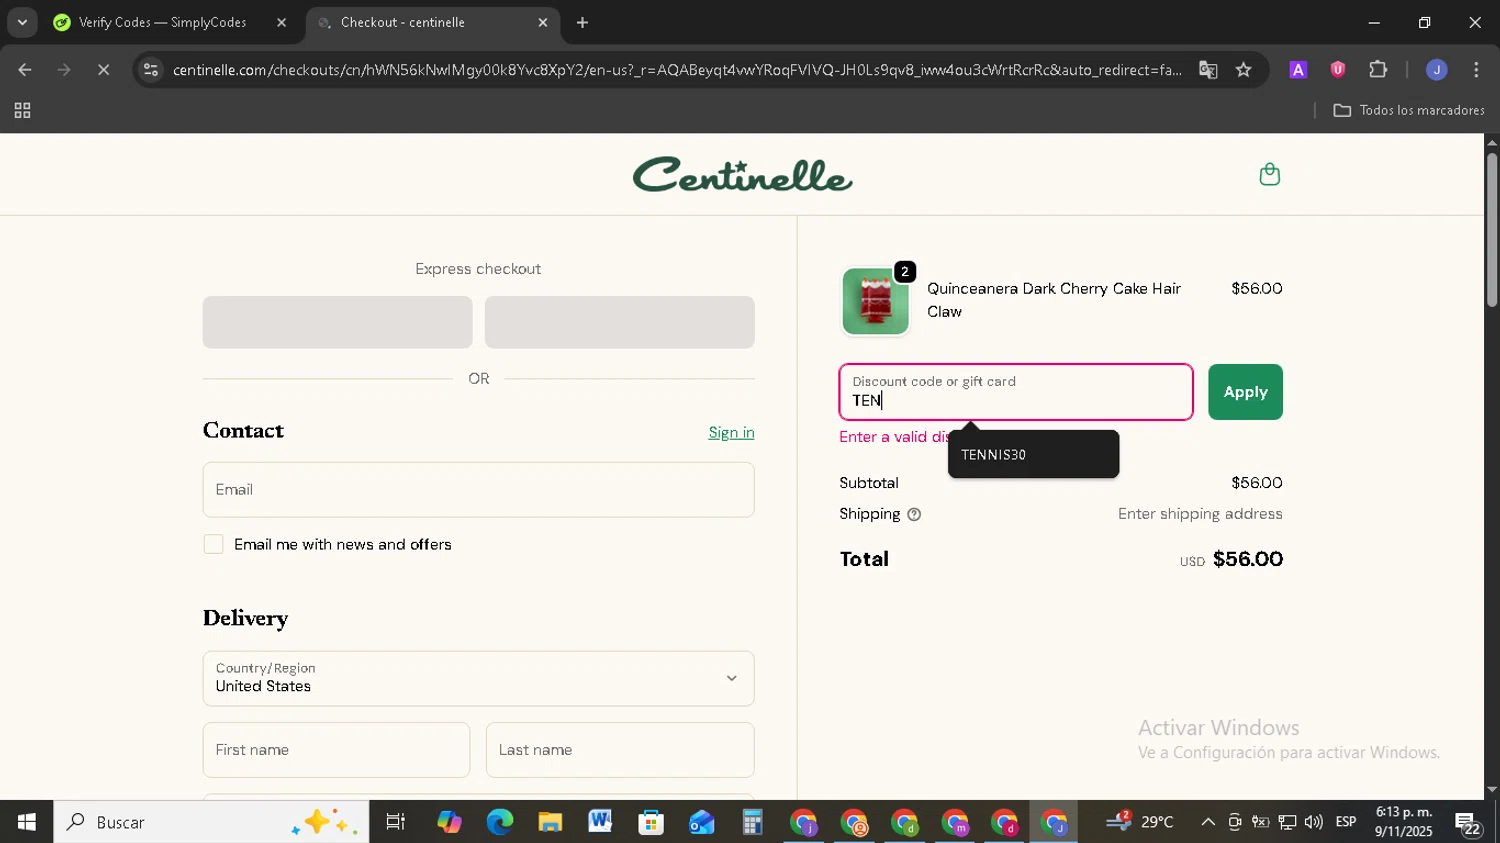Open Task View in taskbar
The width and height of the screenshot is (1500, 843).
[x=396, y=822]
